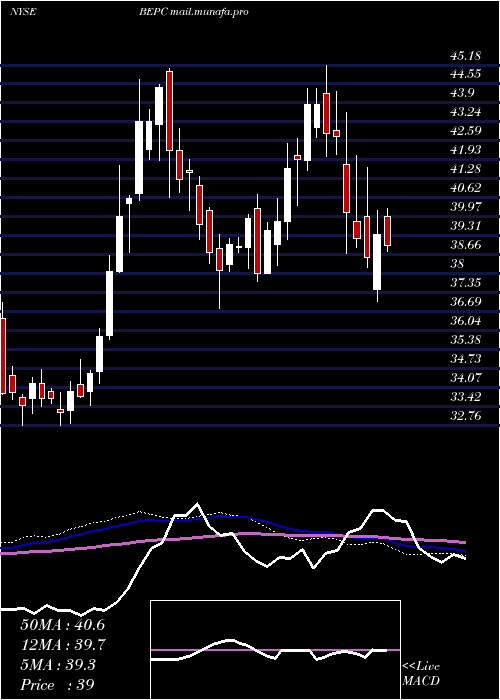Viewport: 500px width, 700px height.
Task: Click the 33.42 price axis label
Action: tap(466, 397)
